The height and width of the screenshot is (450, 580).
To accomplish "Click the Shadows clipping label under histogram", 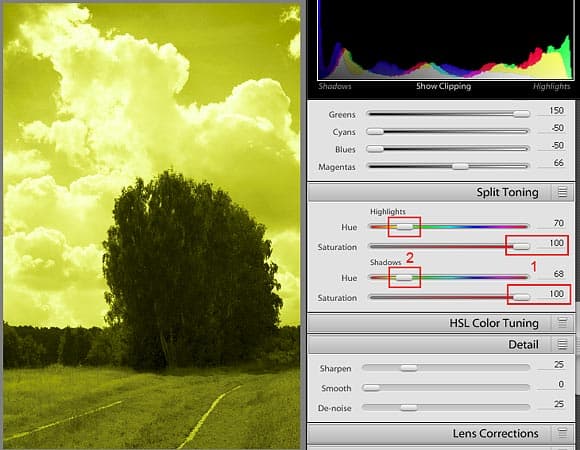I will coord(335,86).
